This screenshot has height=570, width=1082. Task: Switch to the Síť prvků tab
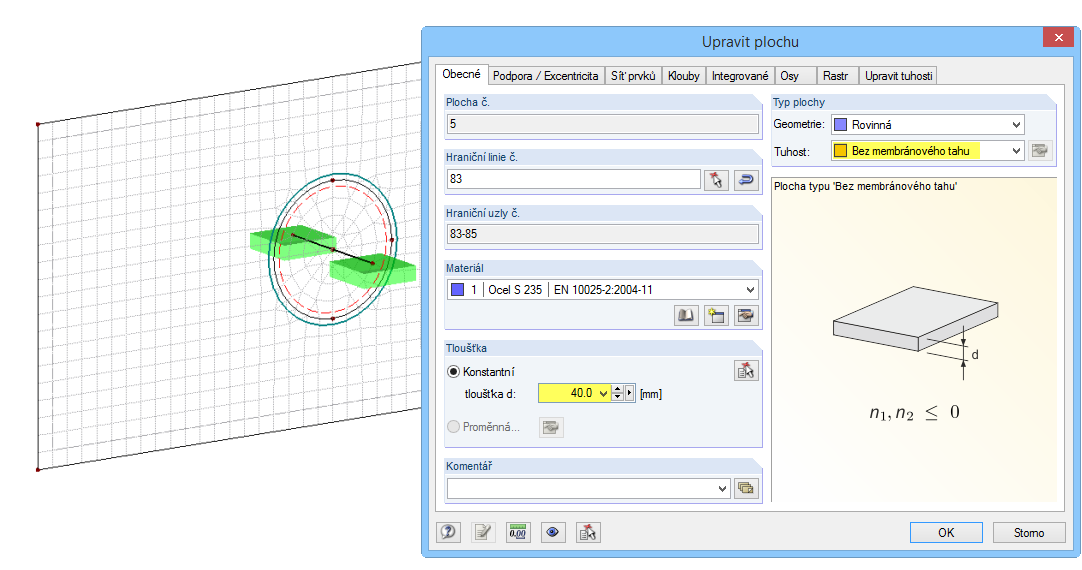point(633,76)
